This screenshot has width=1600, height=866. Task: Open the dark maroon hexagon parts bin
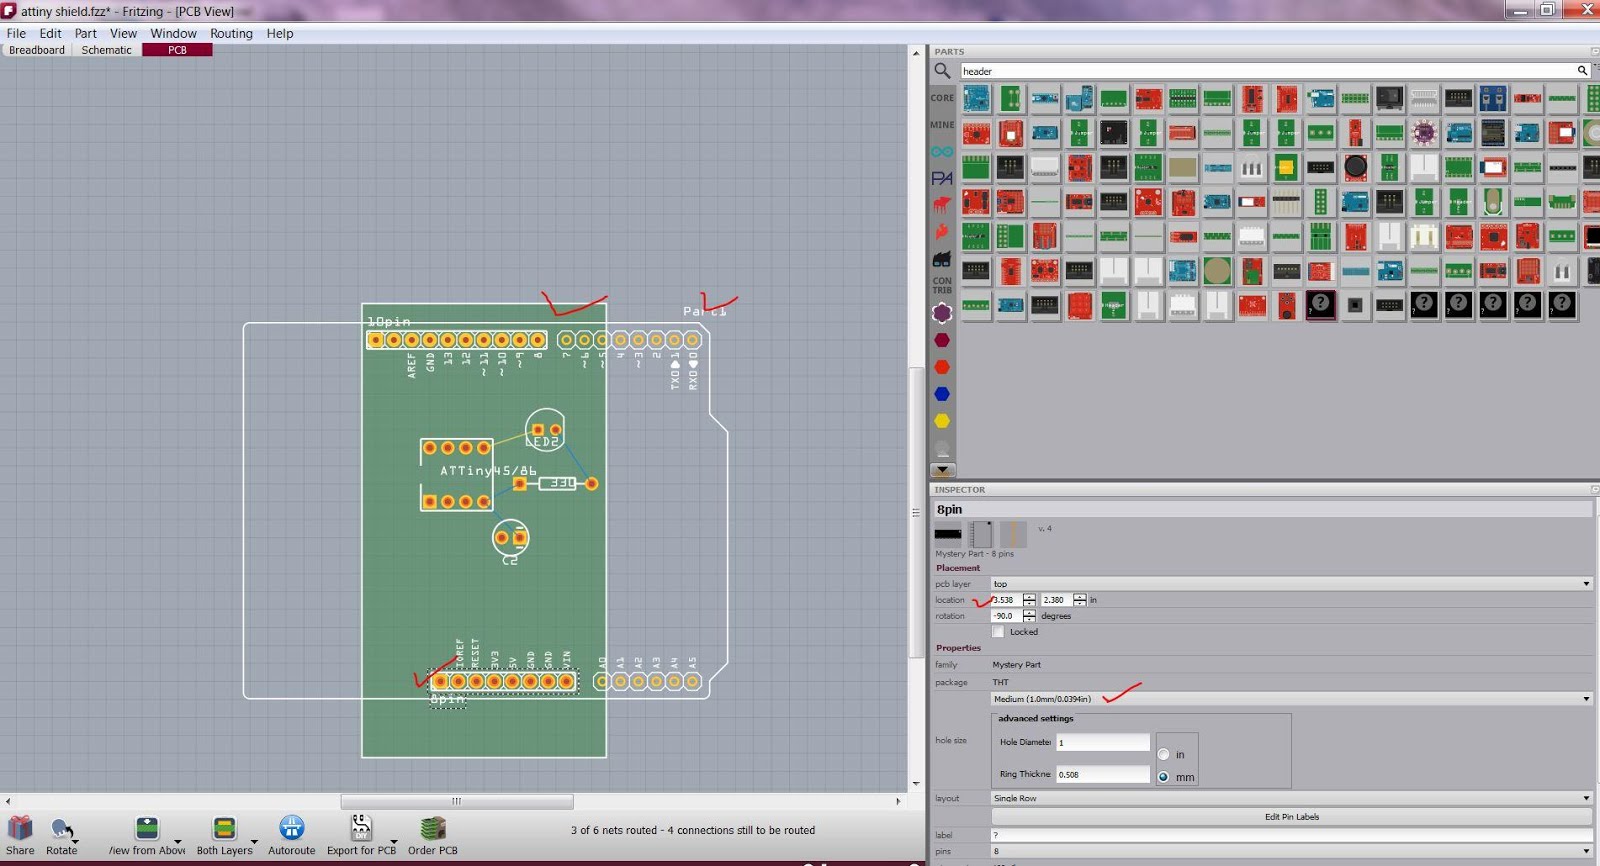[942, 340]
